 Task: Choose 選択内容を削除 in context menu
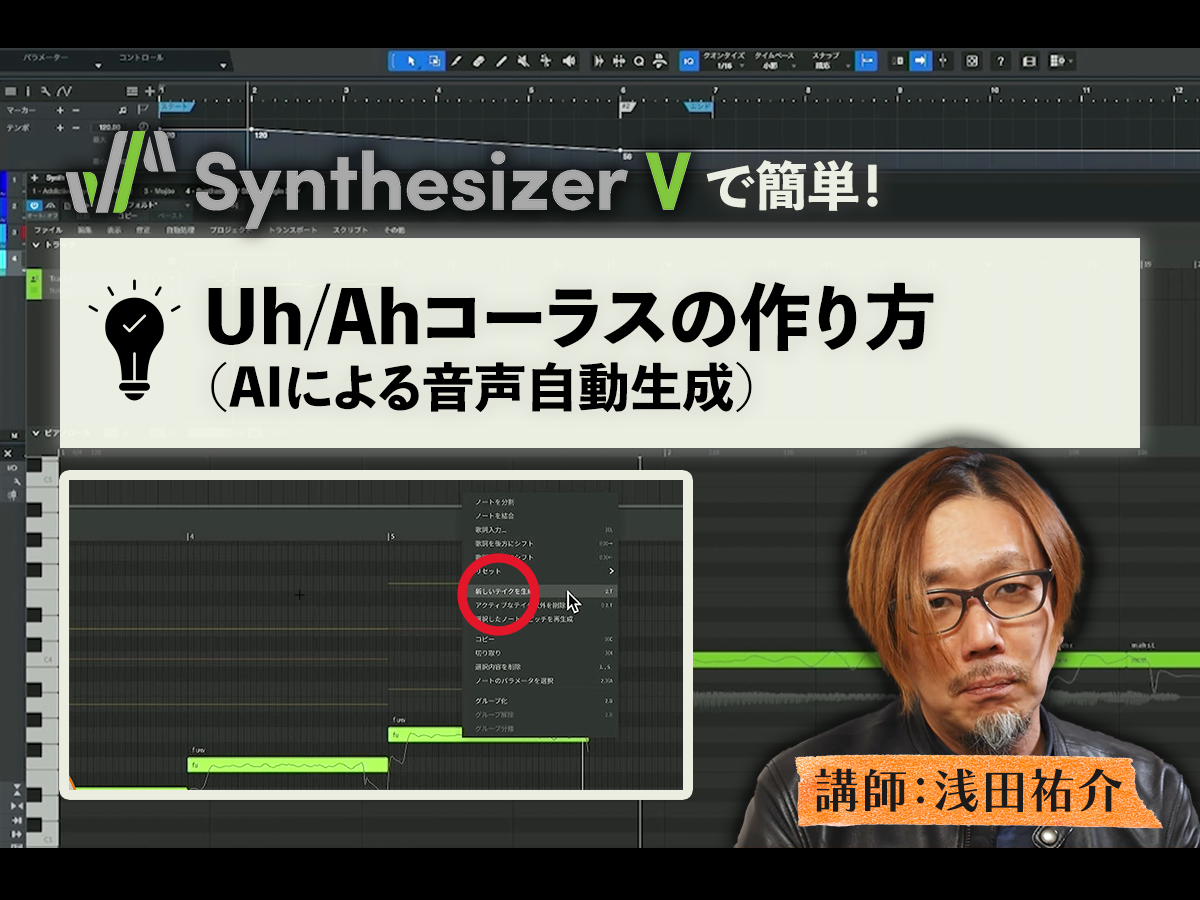tap(540, 667)
